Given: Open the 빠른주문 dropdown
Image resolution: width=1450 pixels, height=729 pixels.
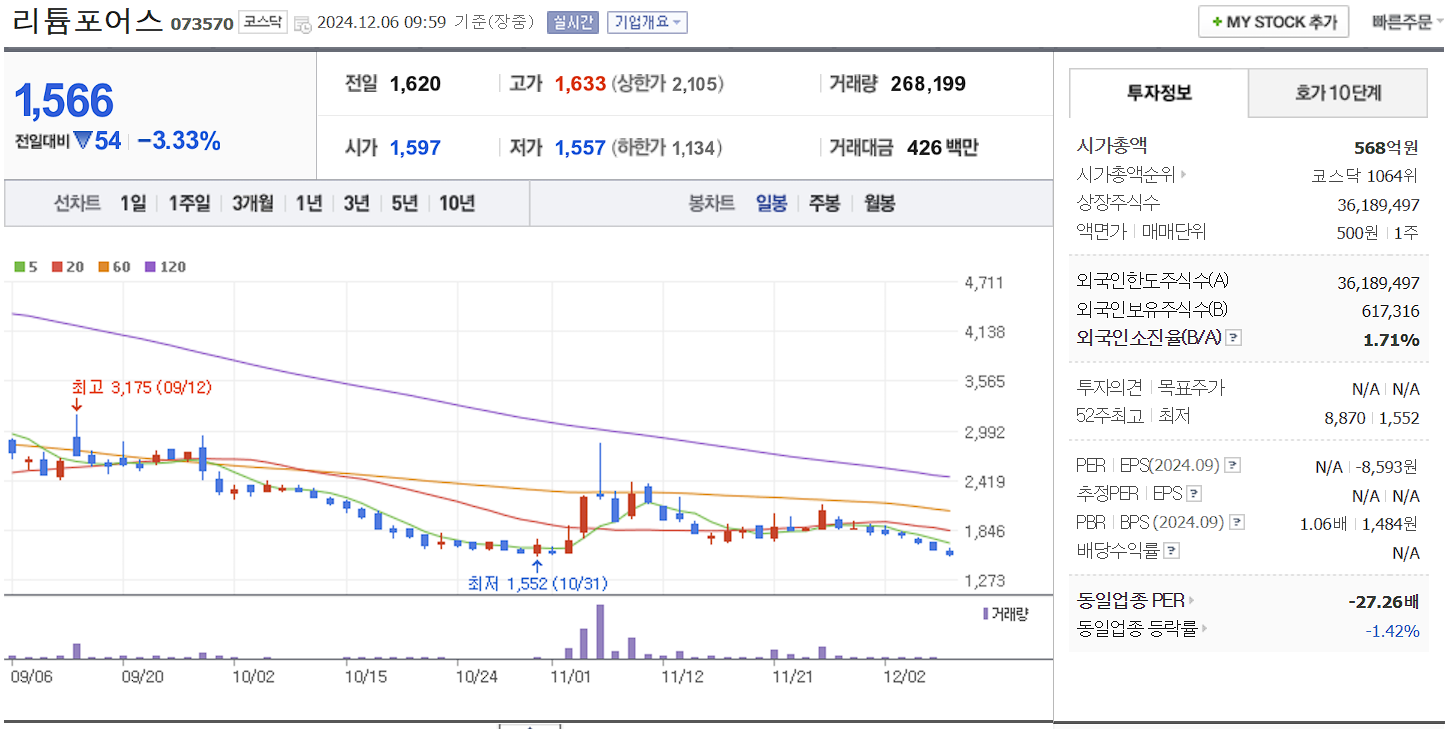Looking at the screenshot, I should click(x=1409, y=20).
